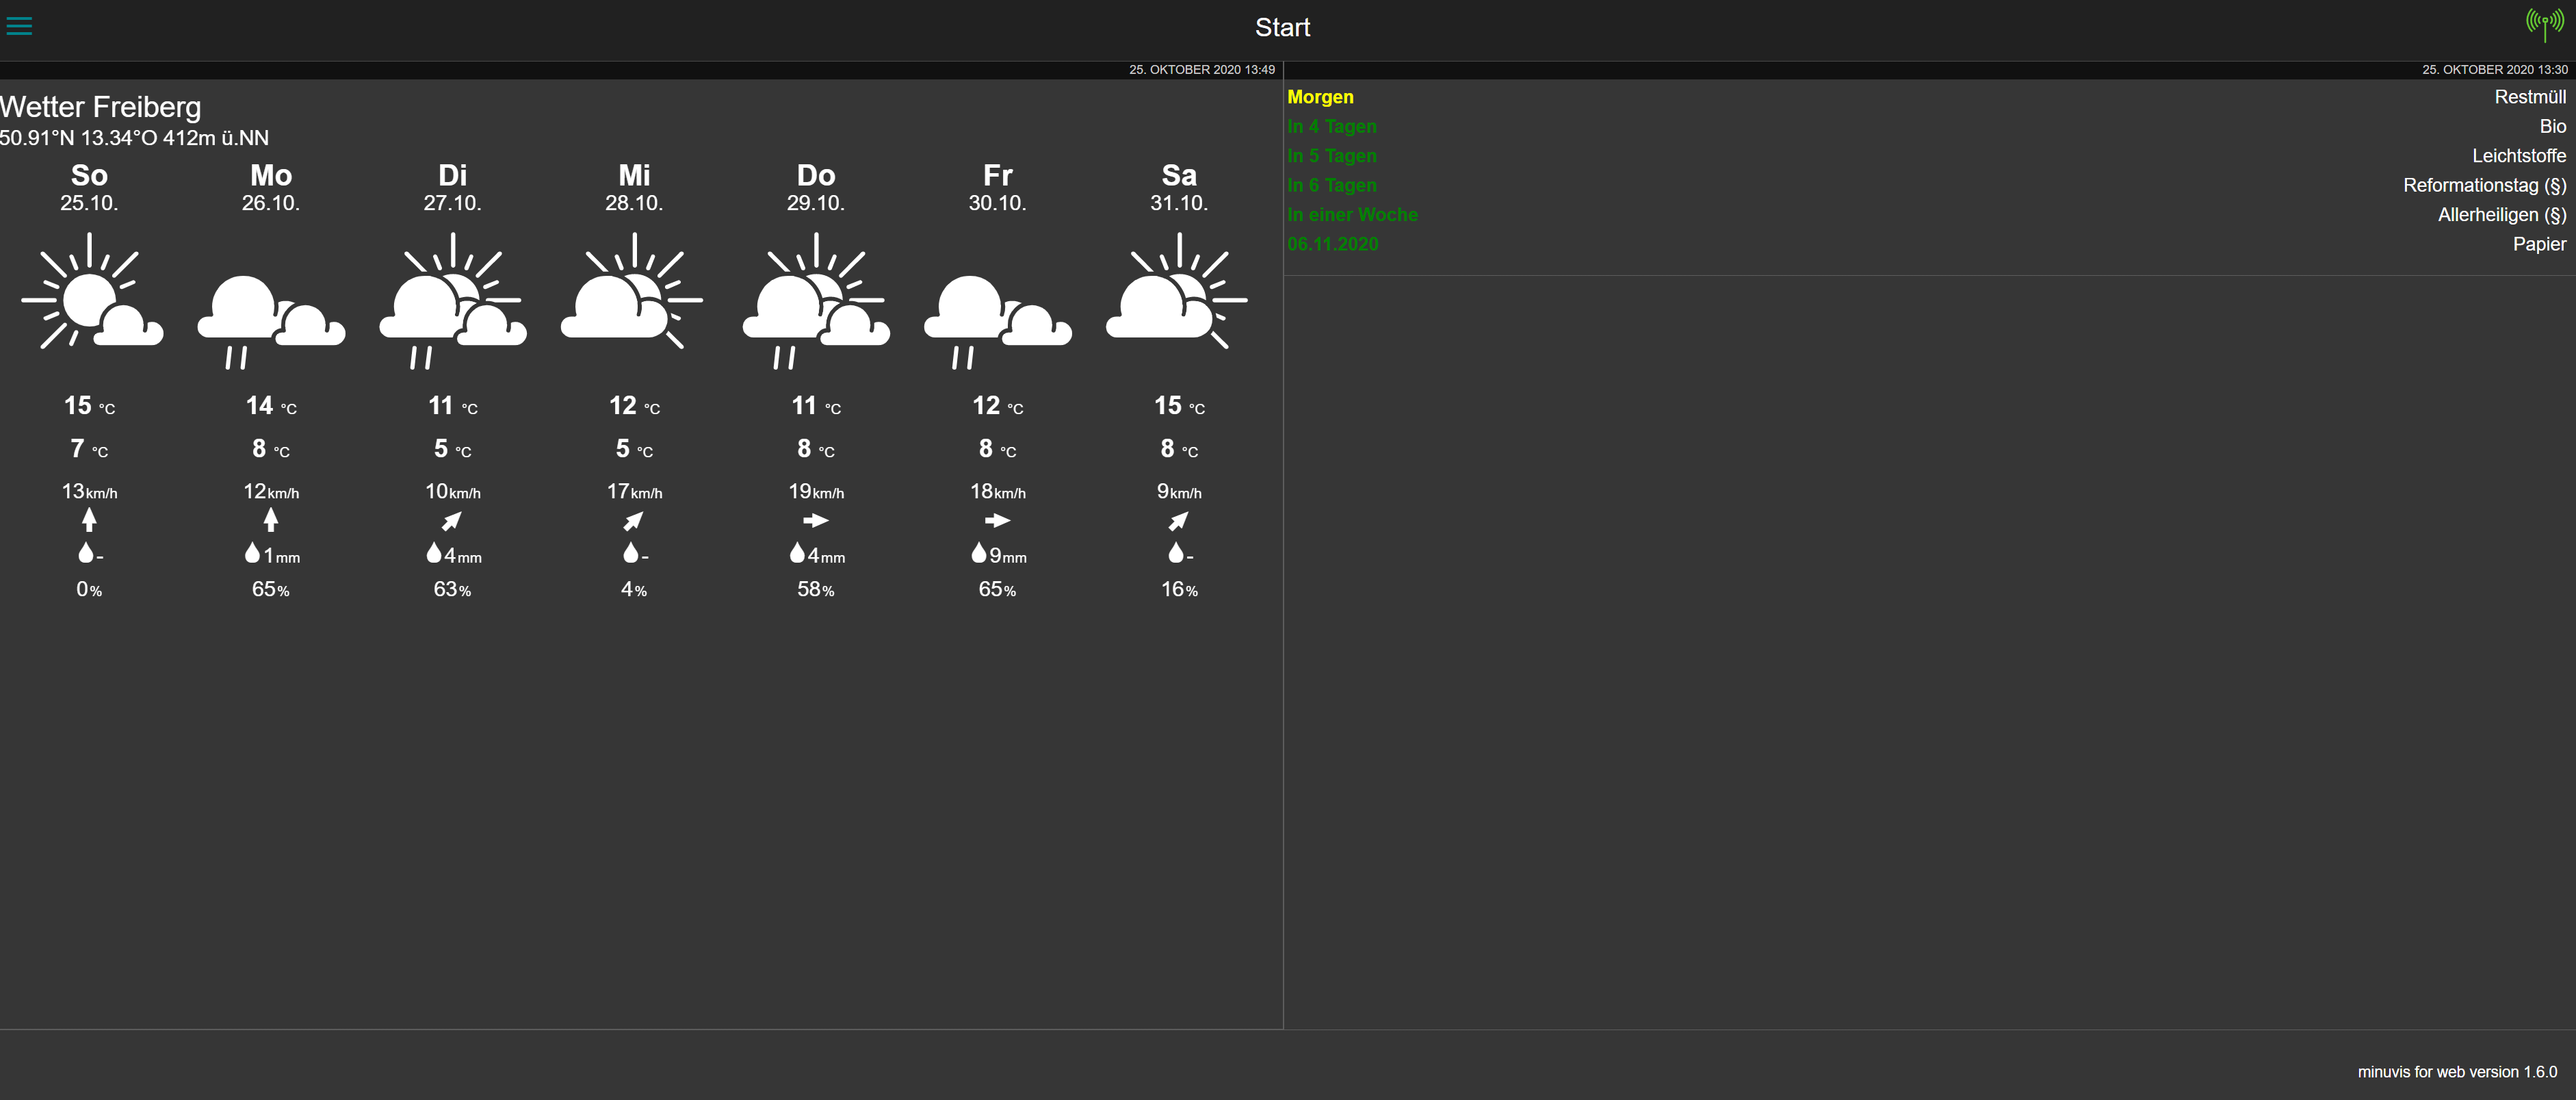Click the minuvis version footer text
The image size is (2576, 1100).
tap(2457, 1072)
